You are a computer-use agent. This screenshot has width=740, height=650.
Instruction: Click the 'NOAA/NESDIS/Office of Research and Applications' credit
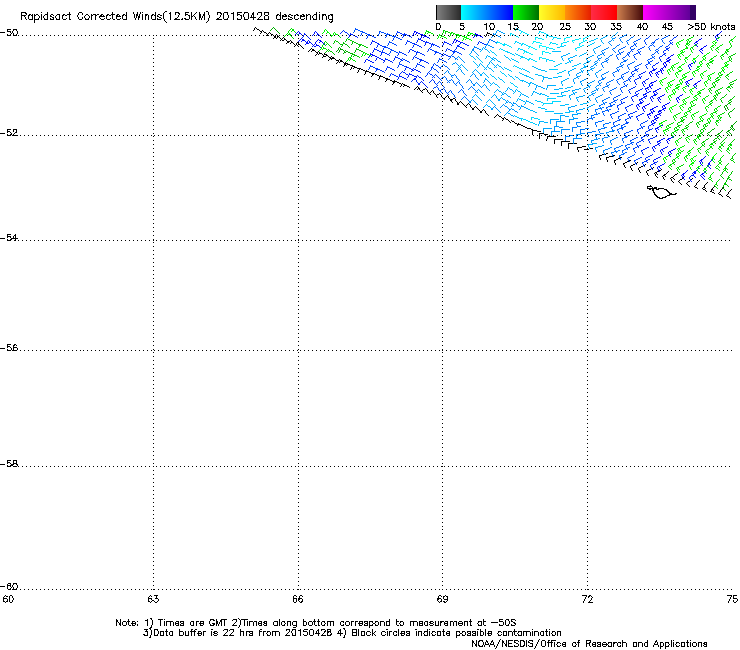589,644
